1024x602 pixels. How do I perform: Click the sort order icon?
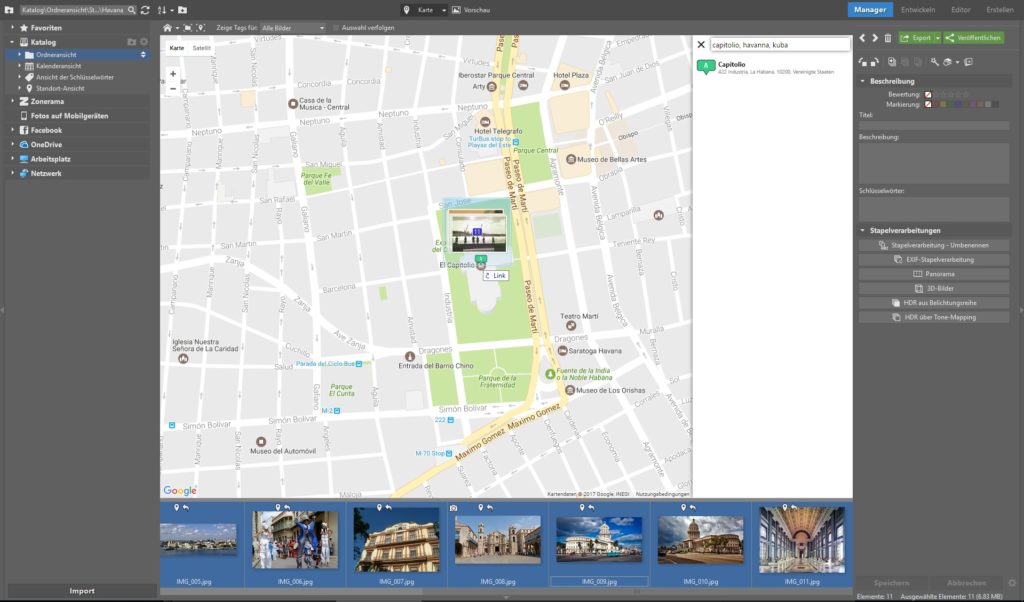click(x=162, y=10)
